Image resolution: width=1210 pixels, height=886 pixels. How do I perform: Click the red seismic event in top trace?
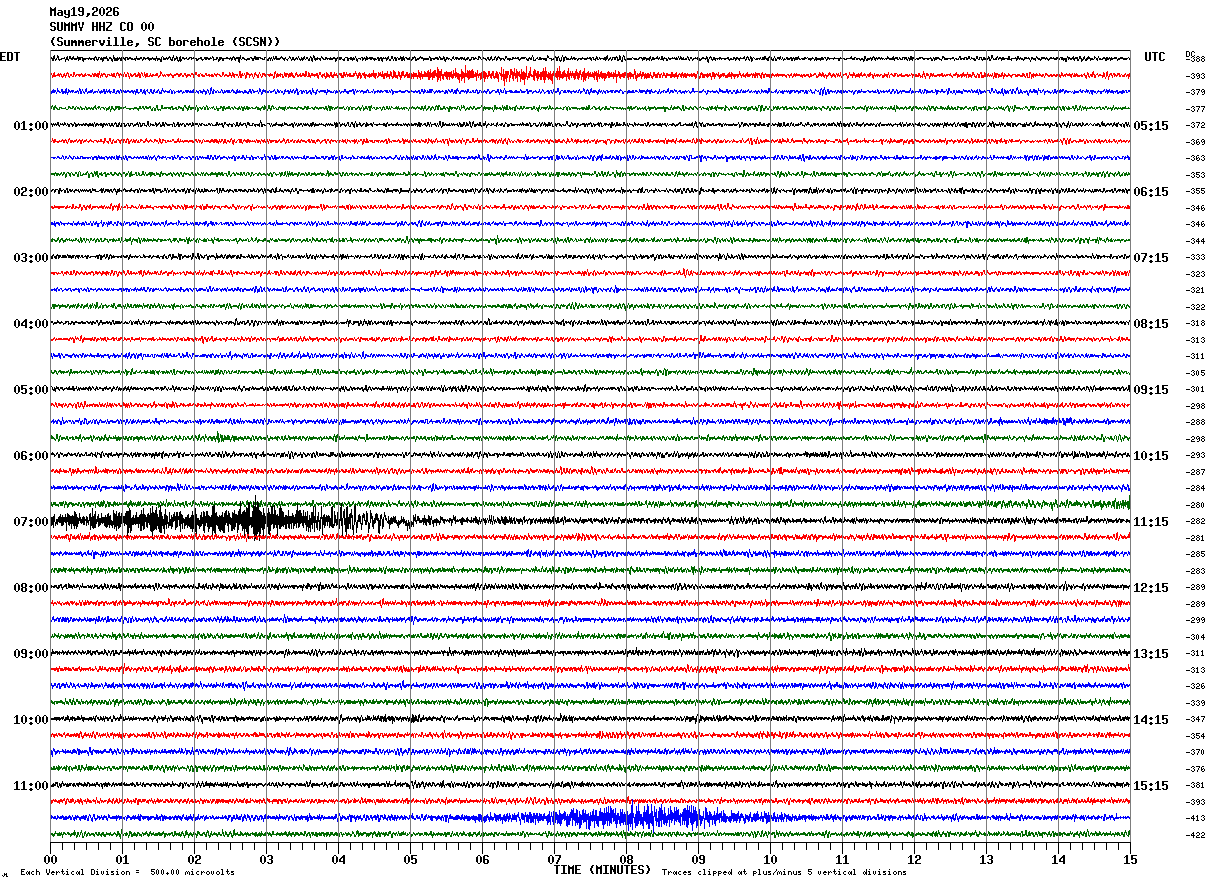[x=520, y=75]
